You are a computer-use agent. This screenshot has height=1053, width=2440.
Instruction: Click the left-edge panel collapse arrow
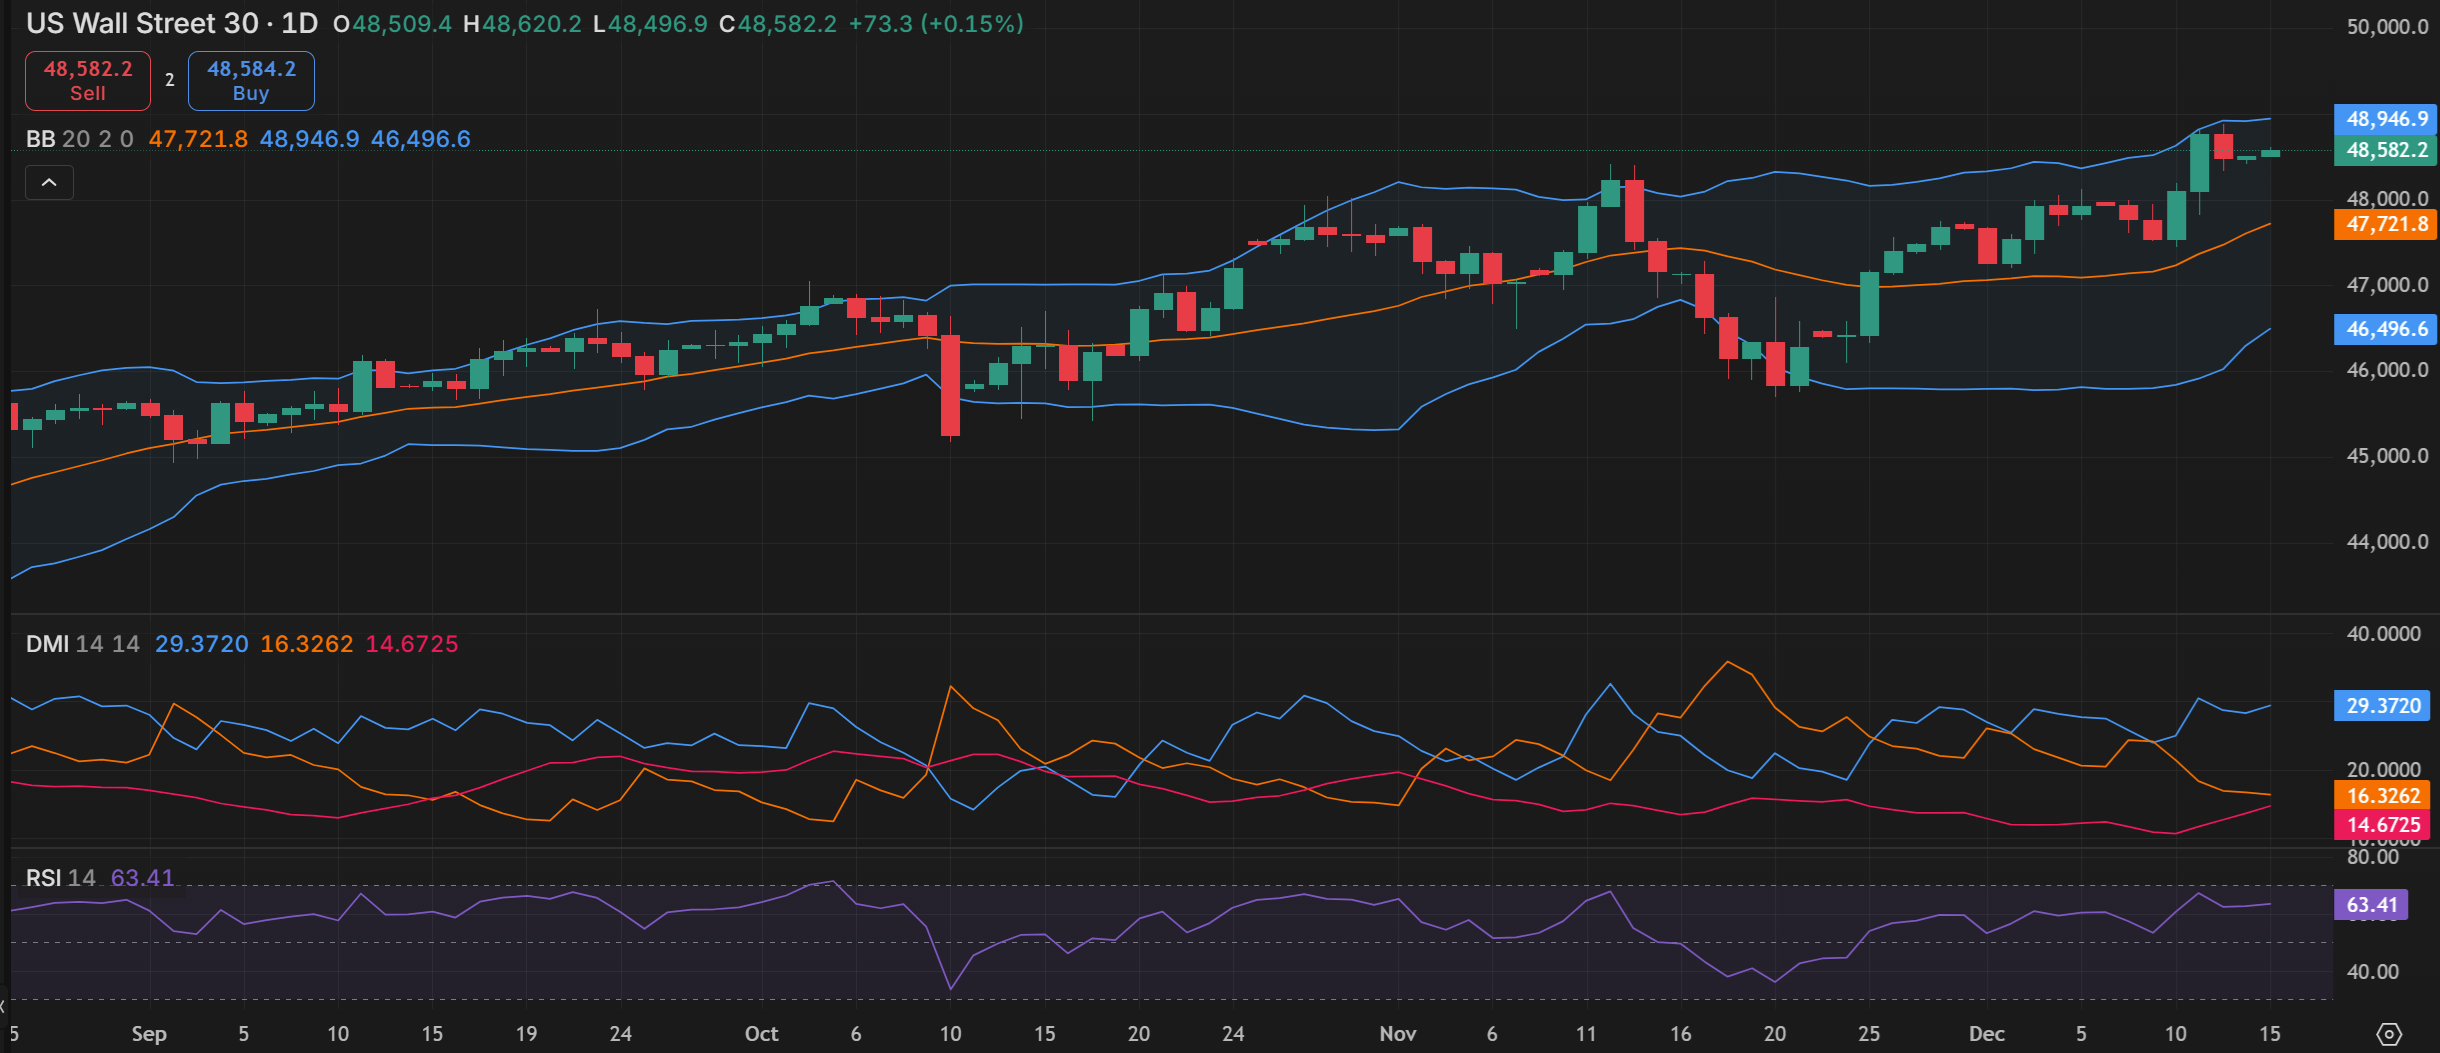pyautogui.click(x=4, y=1005)
